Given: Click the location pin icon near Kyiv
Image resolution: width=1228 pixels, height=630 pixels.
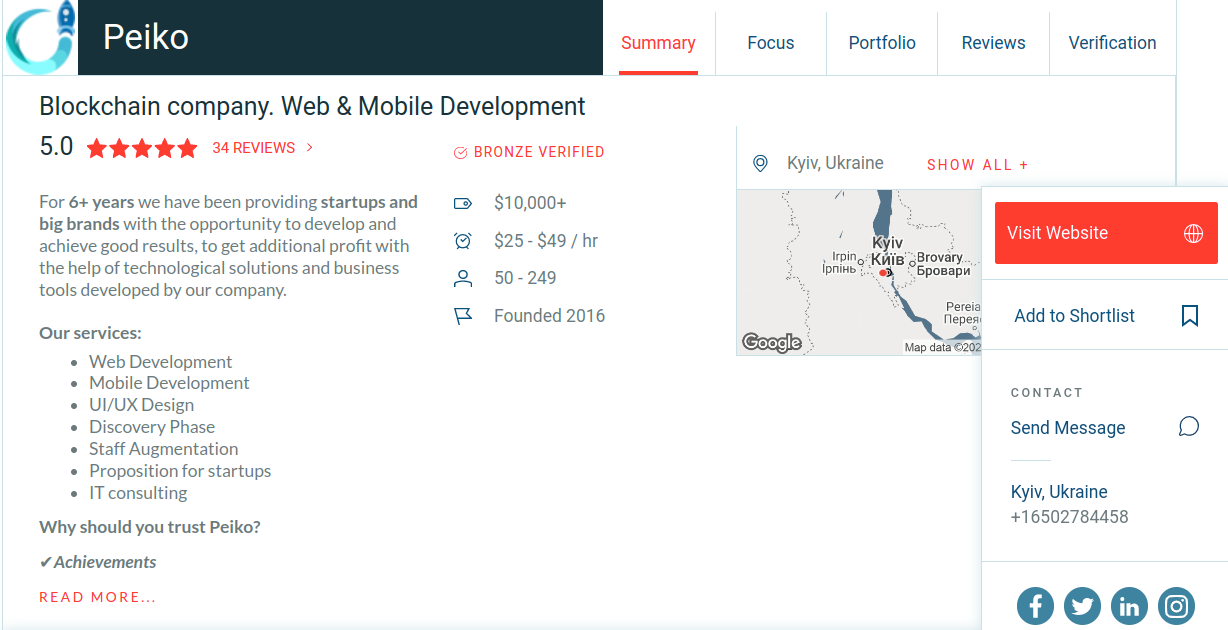Looking at the screenshot, I should coord(760,163).
